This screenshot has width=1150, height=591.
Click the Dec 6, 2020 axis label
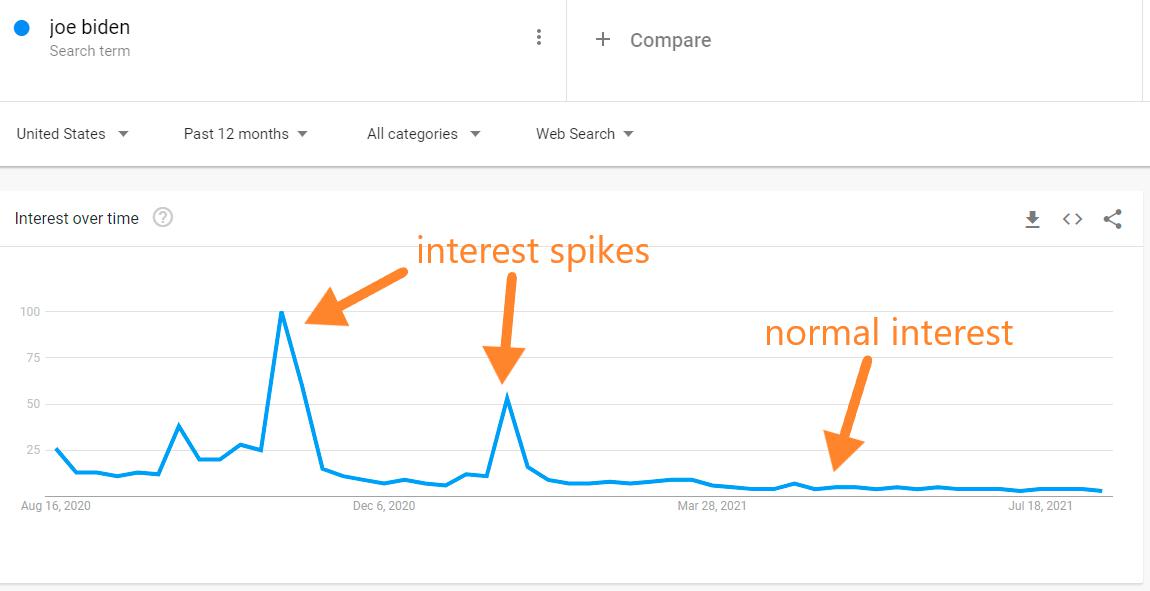click(384, 506)
